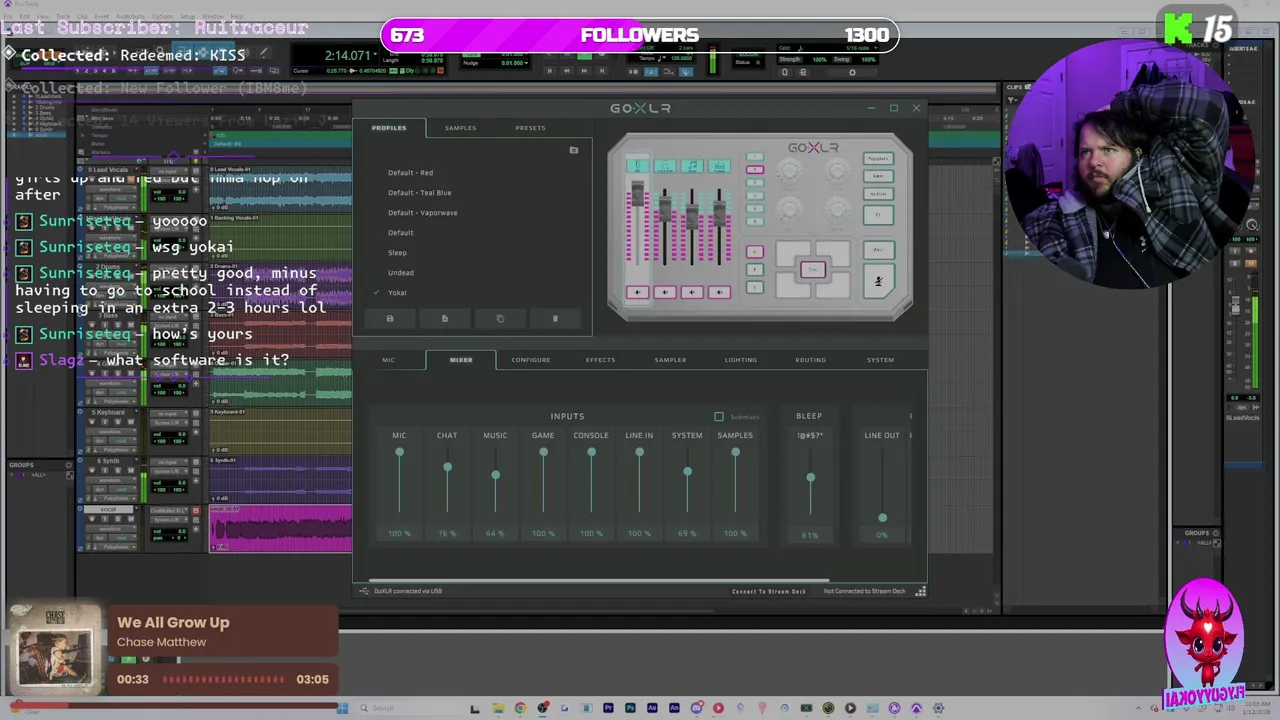The image size is (1280, 720).
Task: Create a new profile using document icon
Action: point(445,319)
